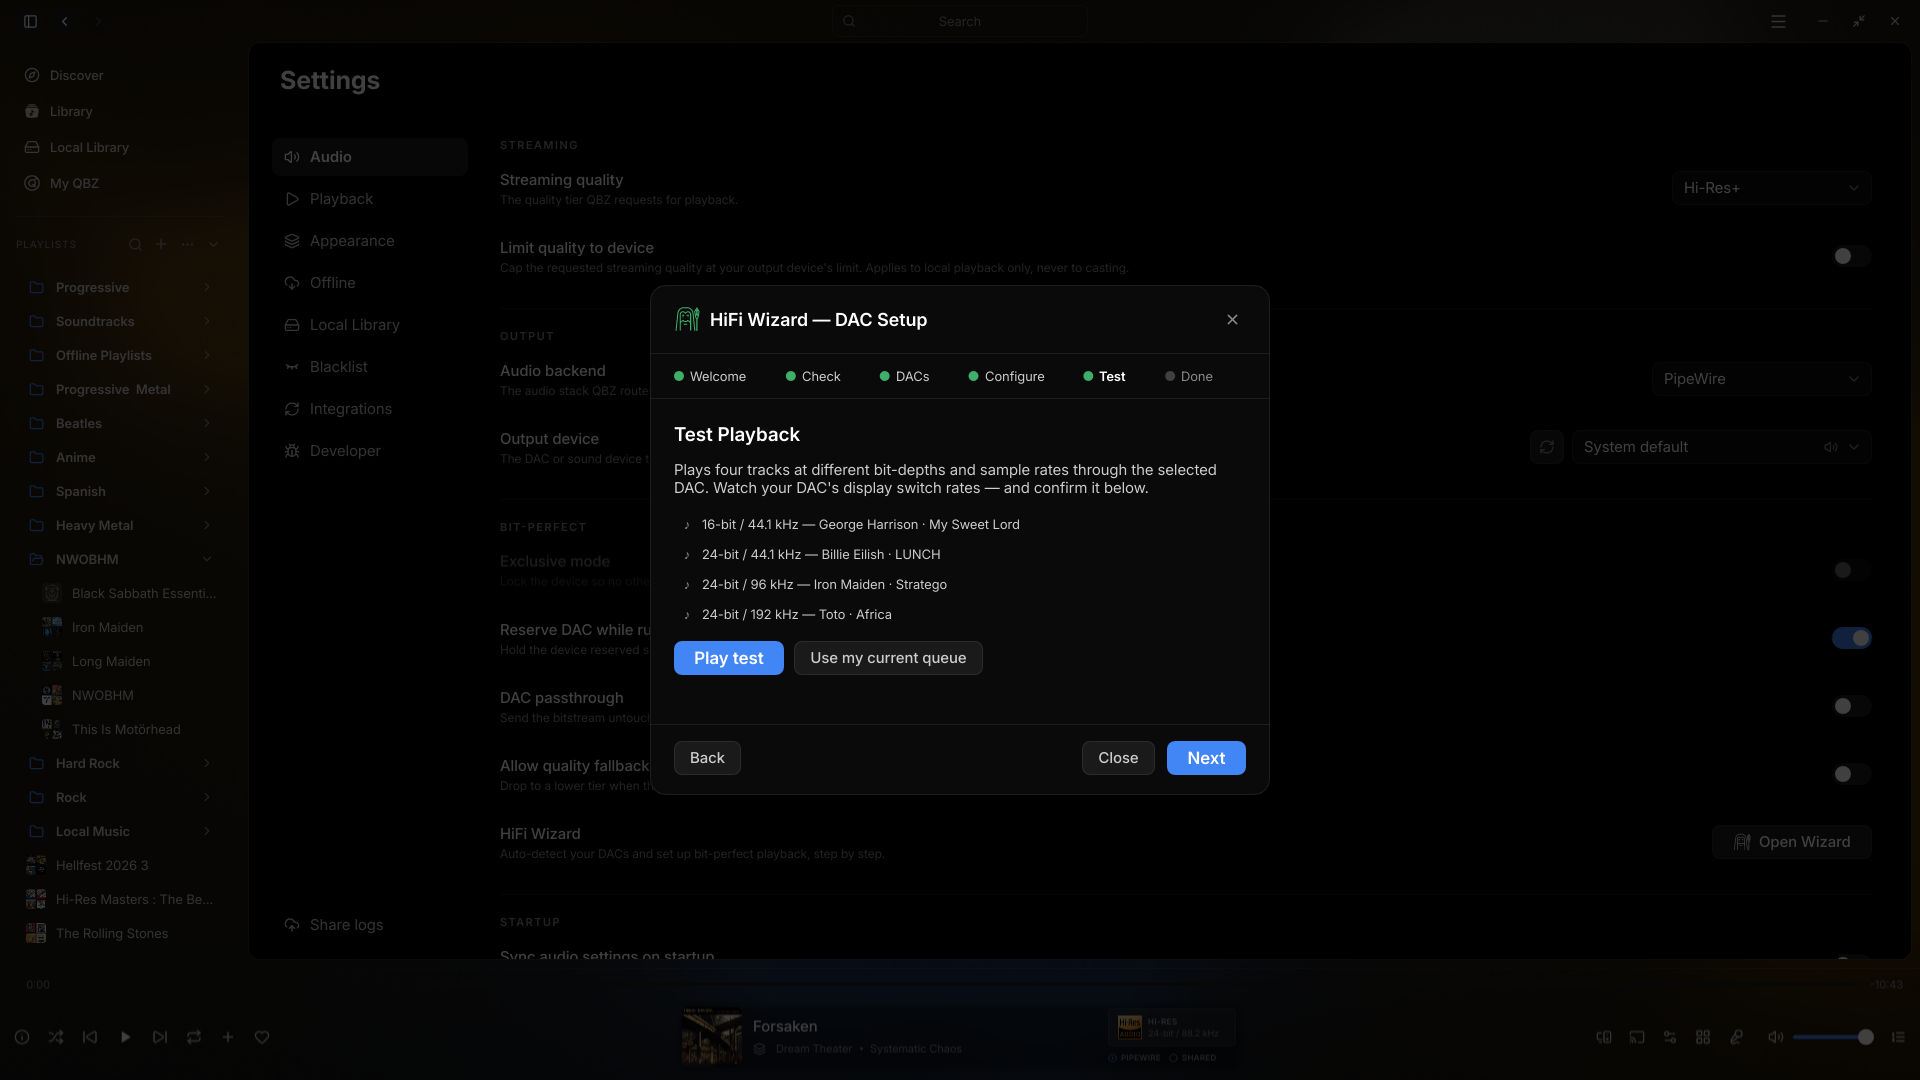Open the hamburger menu in title bar
This screenshot has width=1920, height=1080.
[x=1778, y=21]
